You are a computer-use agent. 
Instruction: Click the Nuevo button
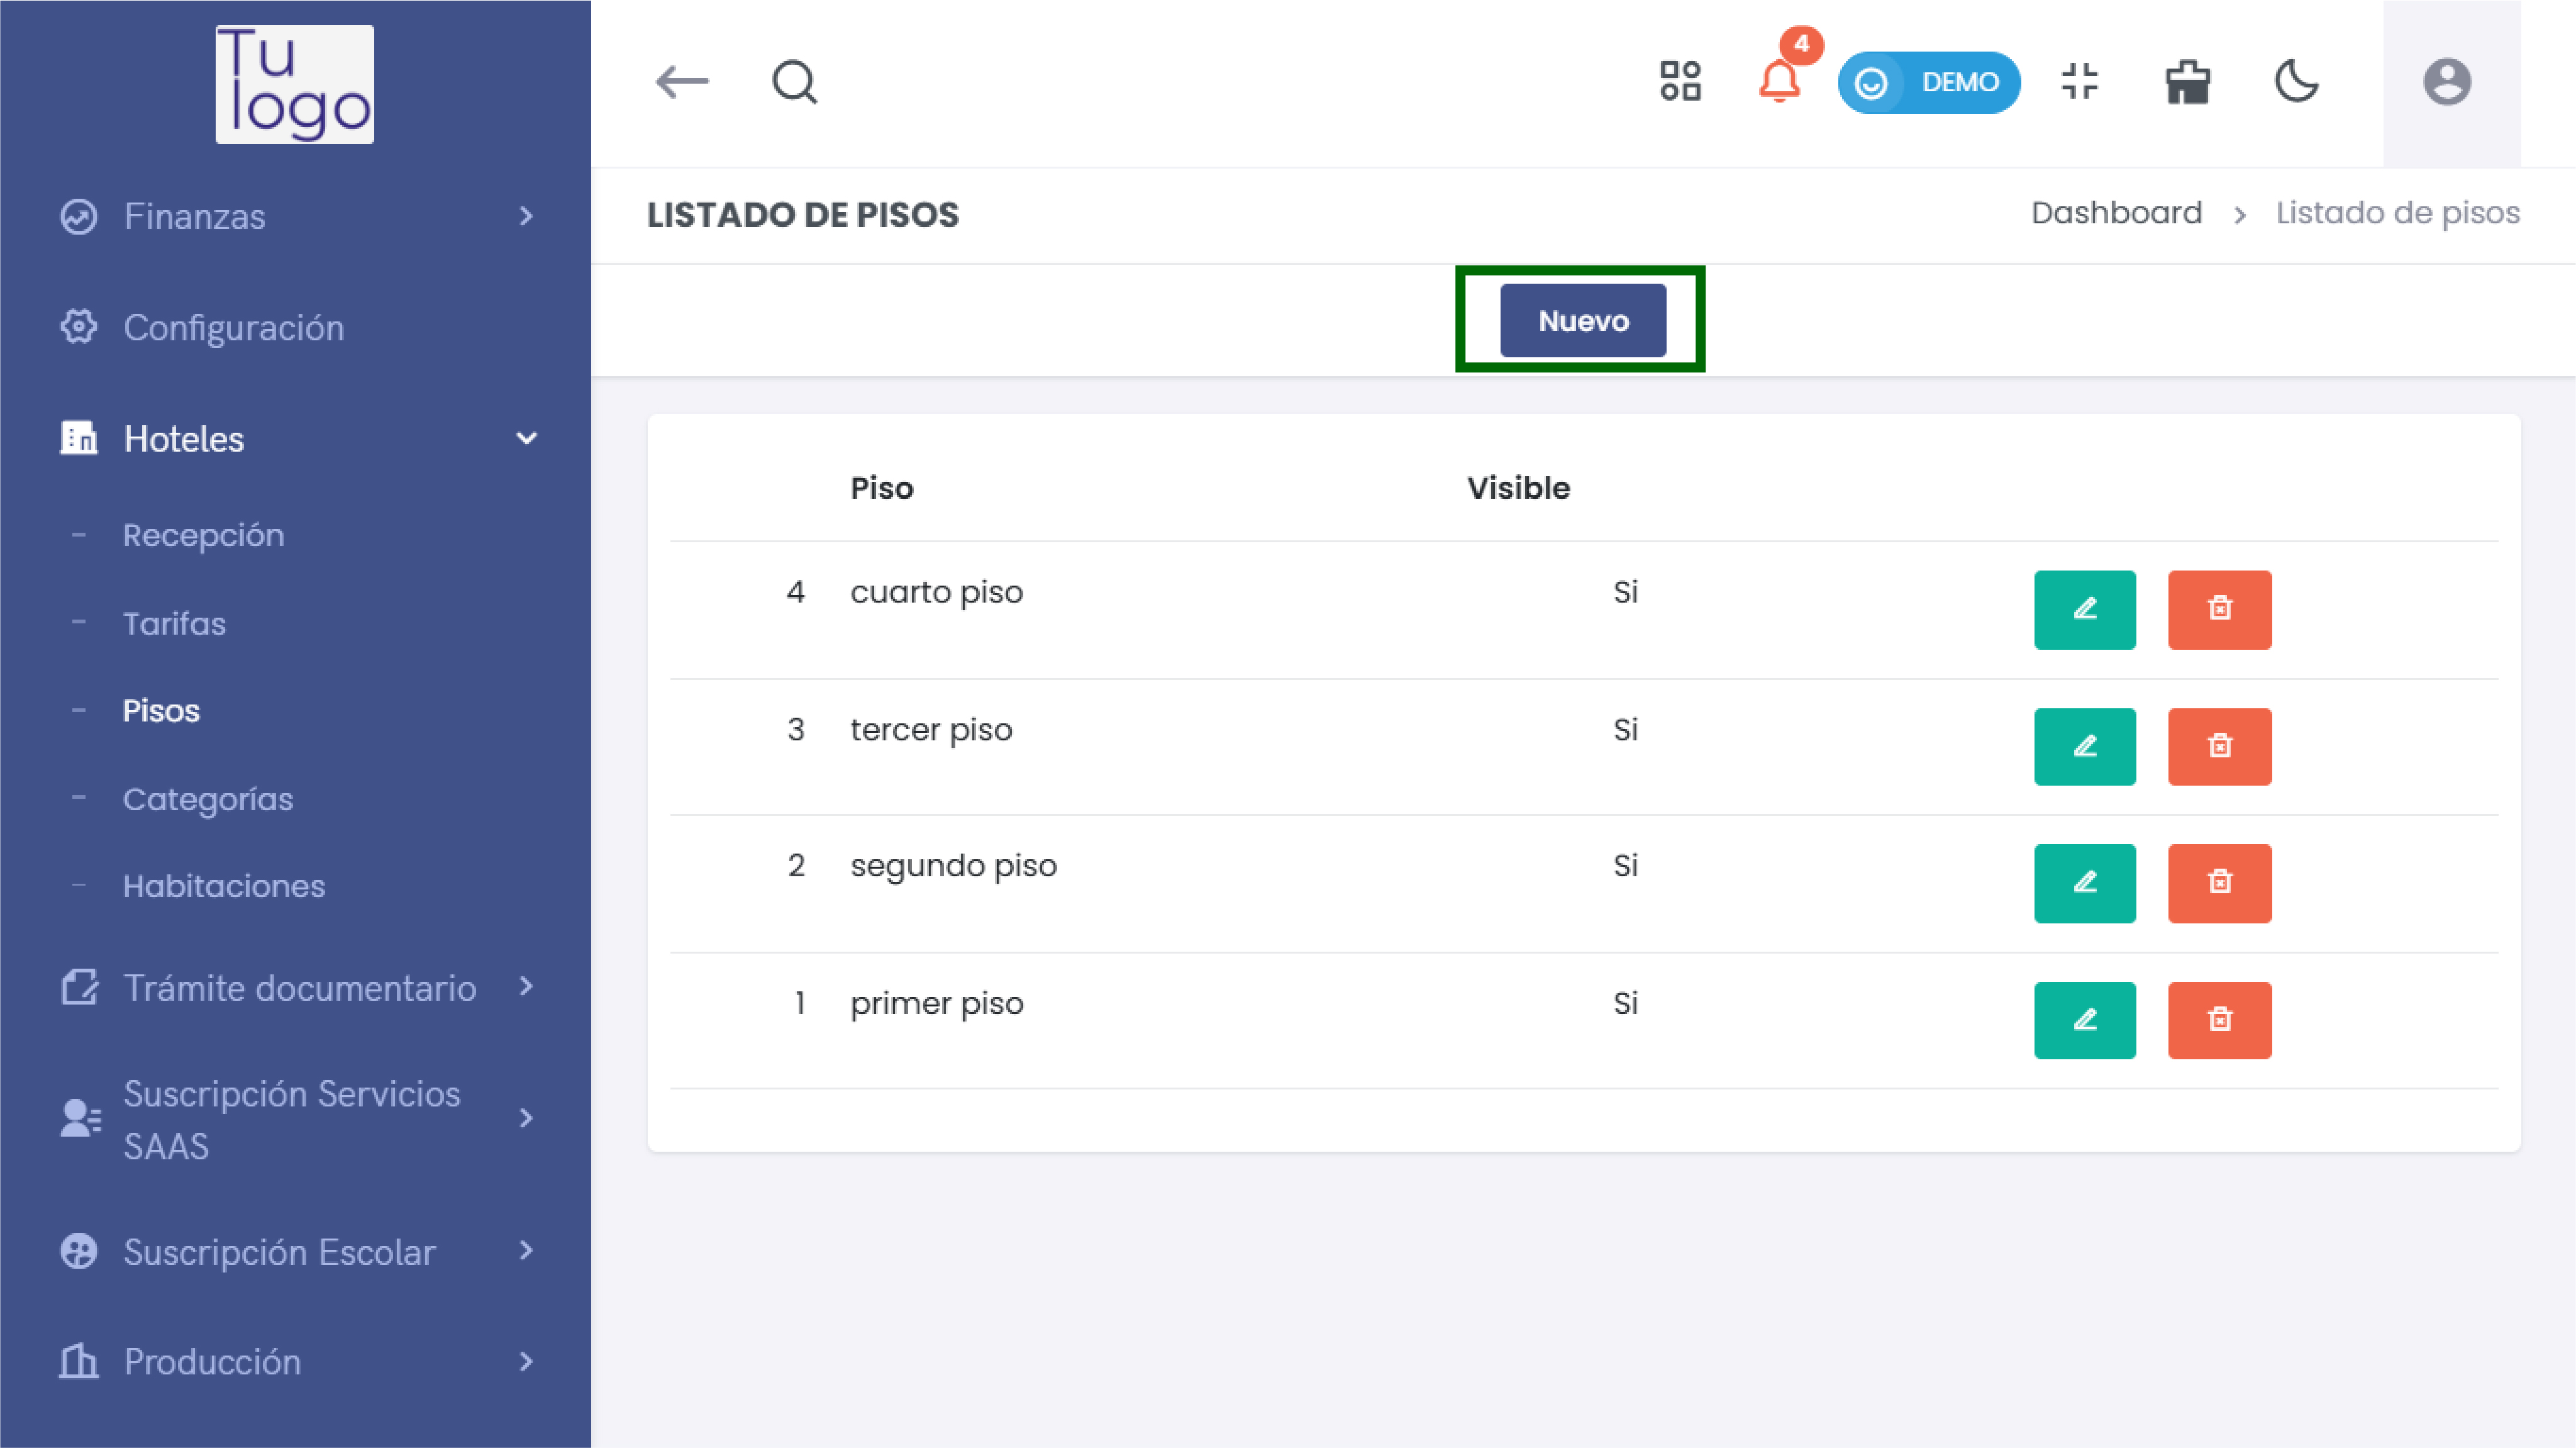[x=1582, y=321]
